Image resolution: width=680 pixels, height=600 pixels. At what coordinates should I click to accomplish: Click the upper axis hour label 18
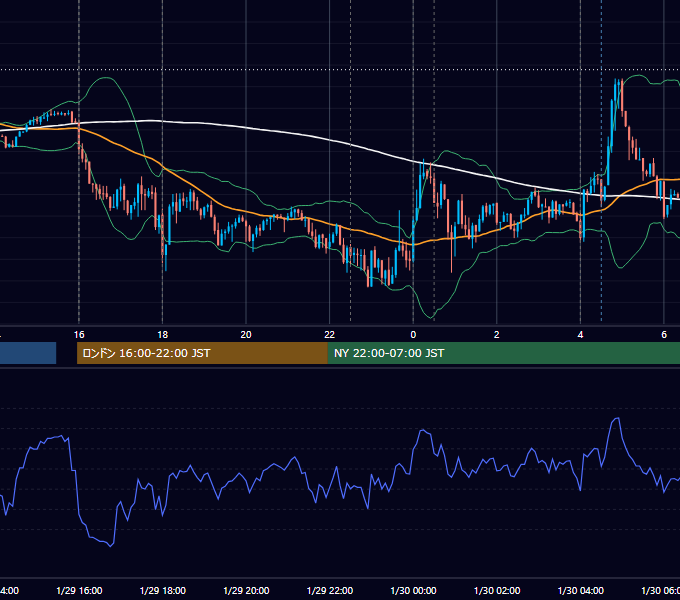163,335
